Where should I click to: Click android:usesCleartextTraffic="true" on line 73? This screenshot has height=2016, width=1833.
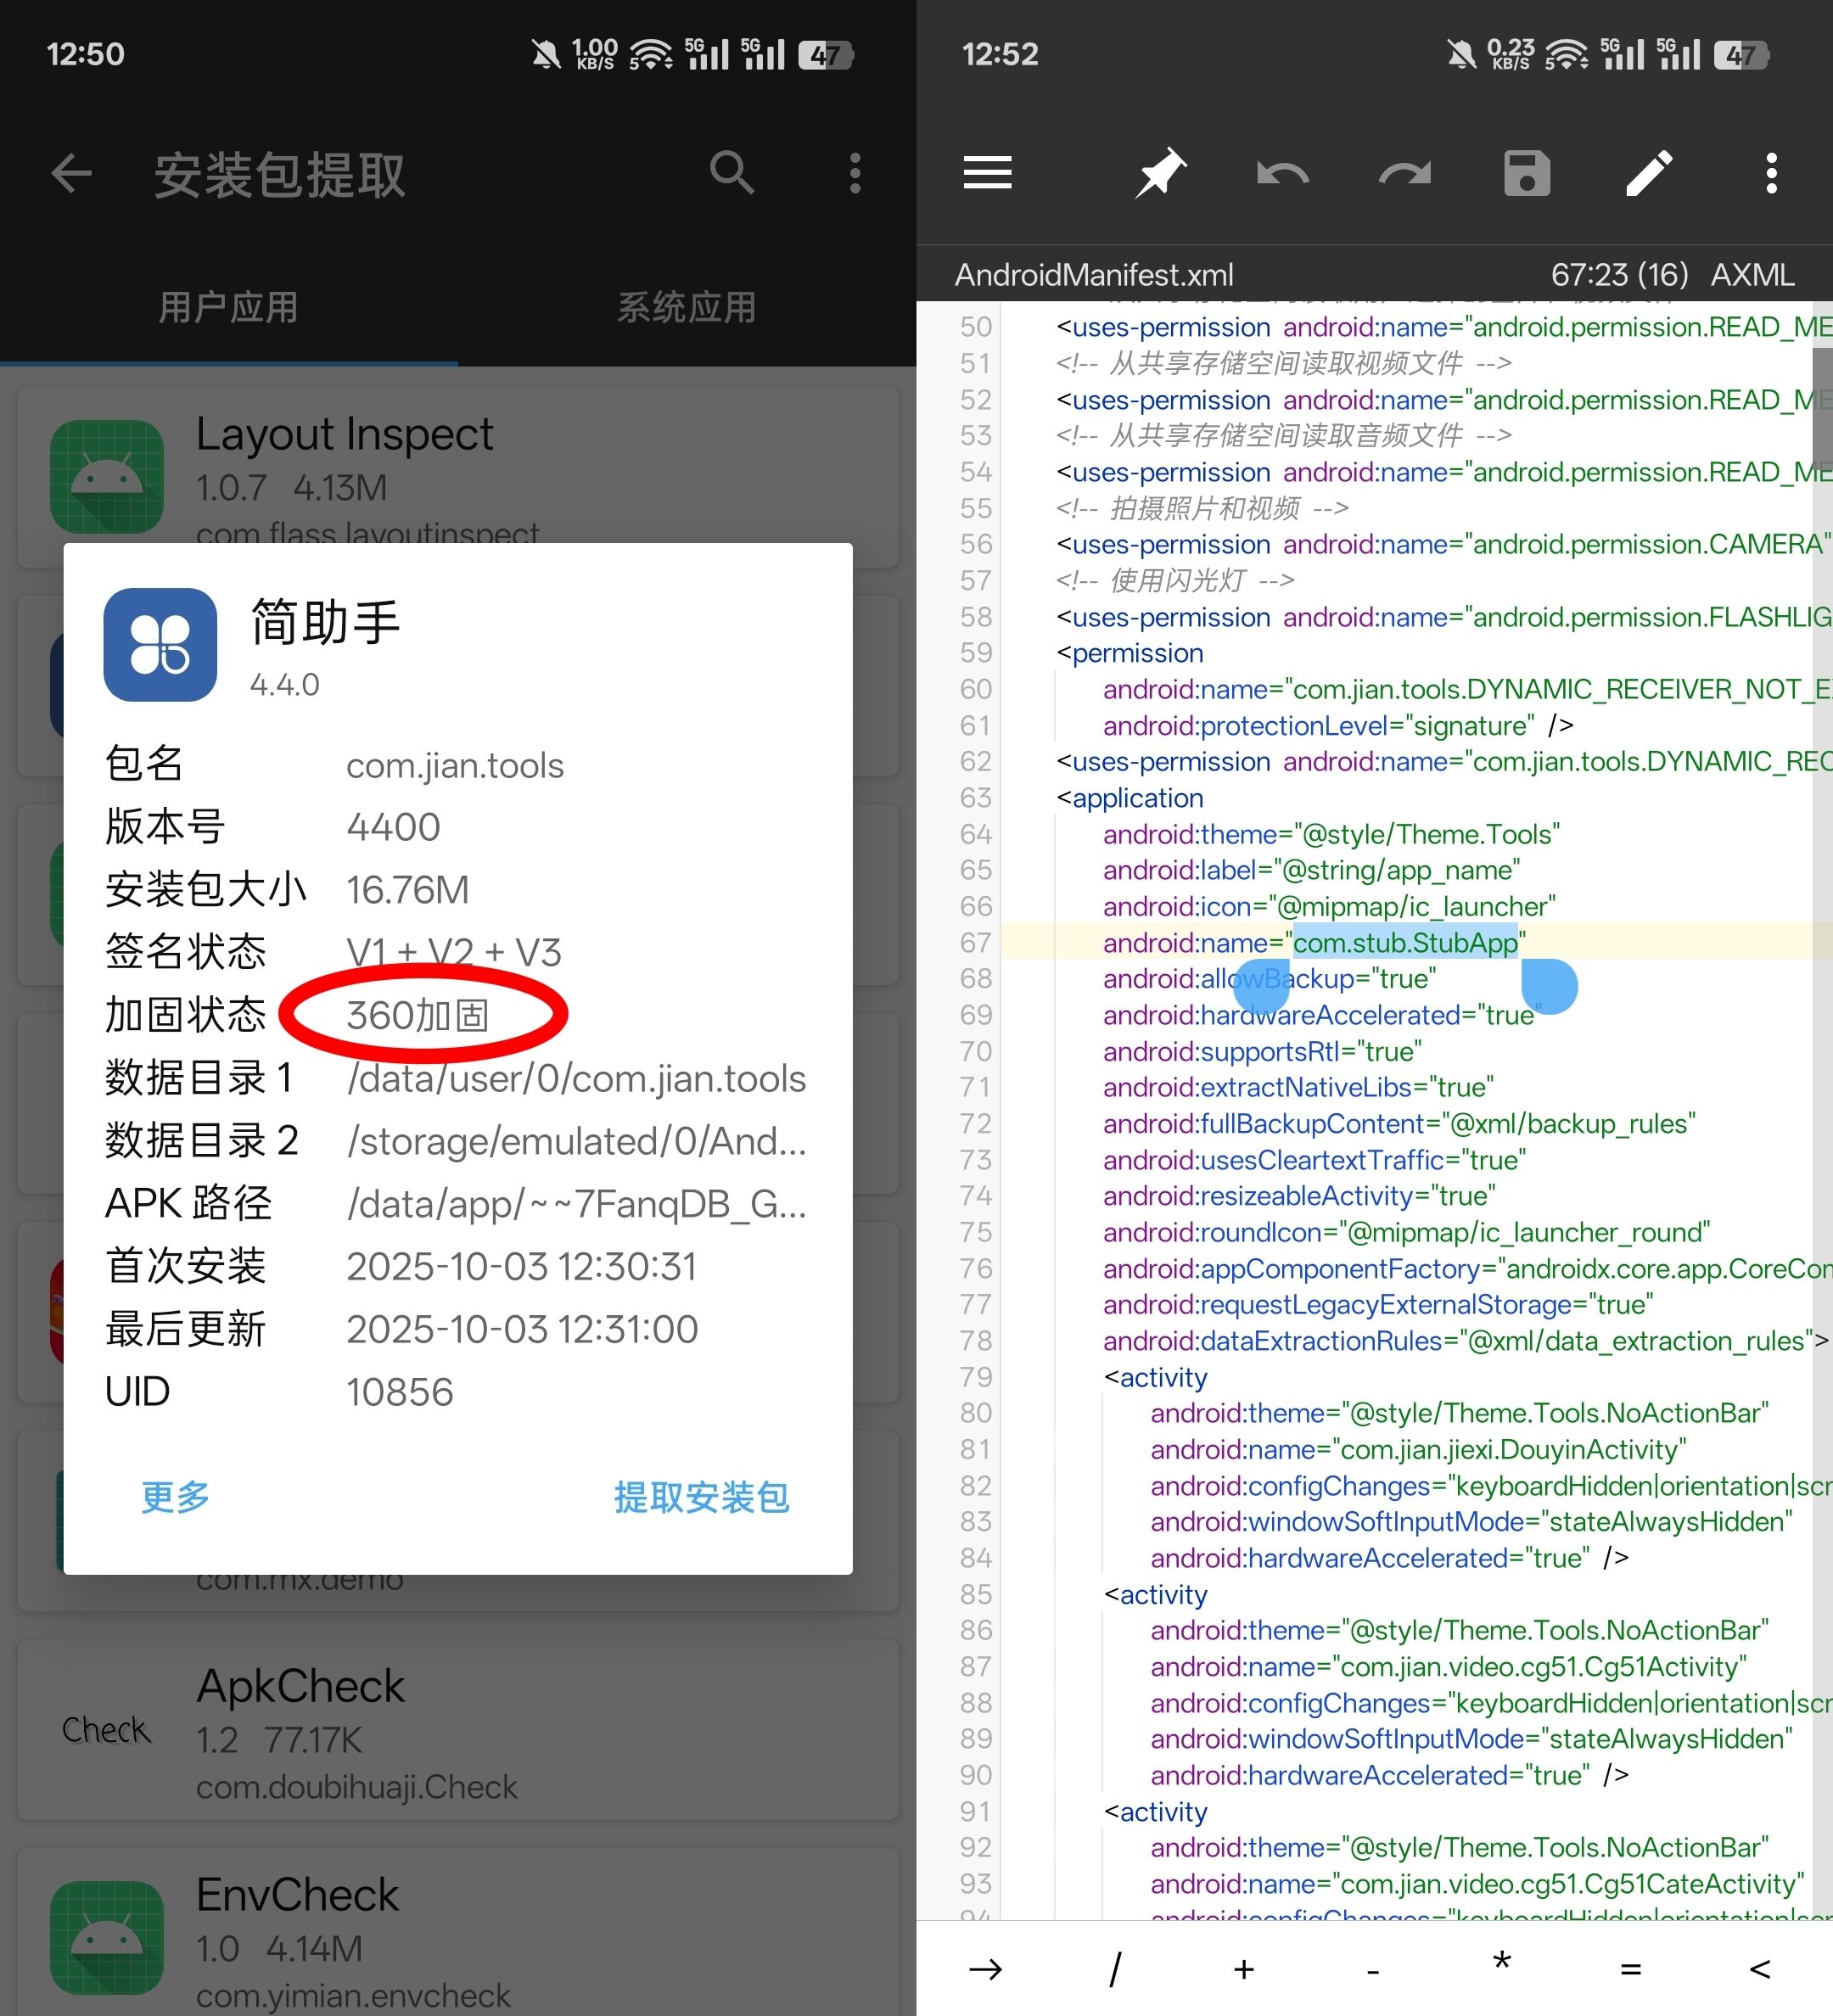(1314, 1160)
